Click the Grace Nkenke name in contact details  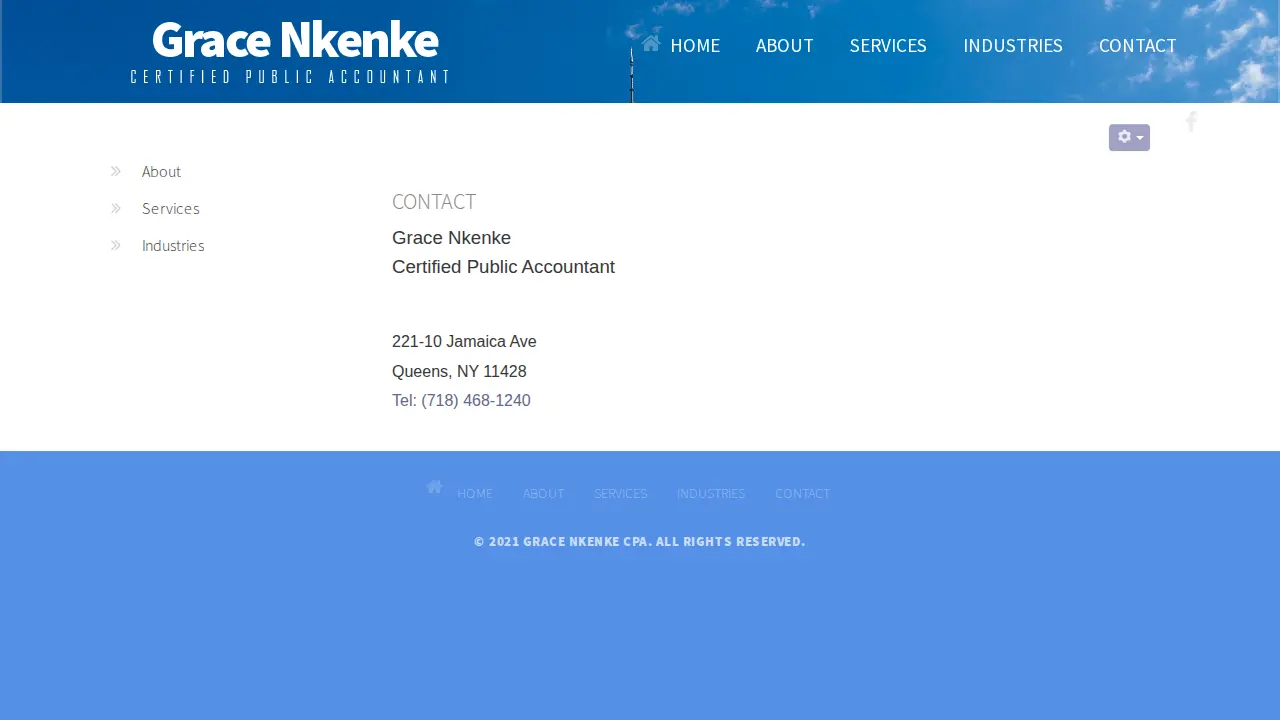click(451, 238)
